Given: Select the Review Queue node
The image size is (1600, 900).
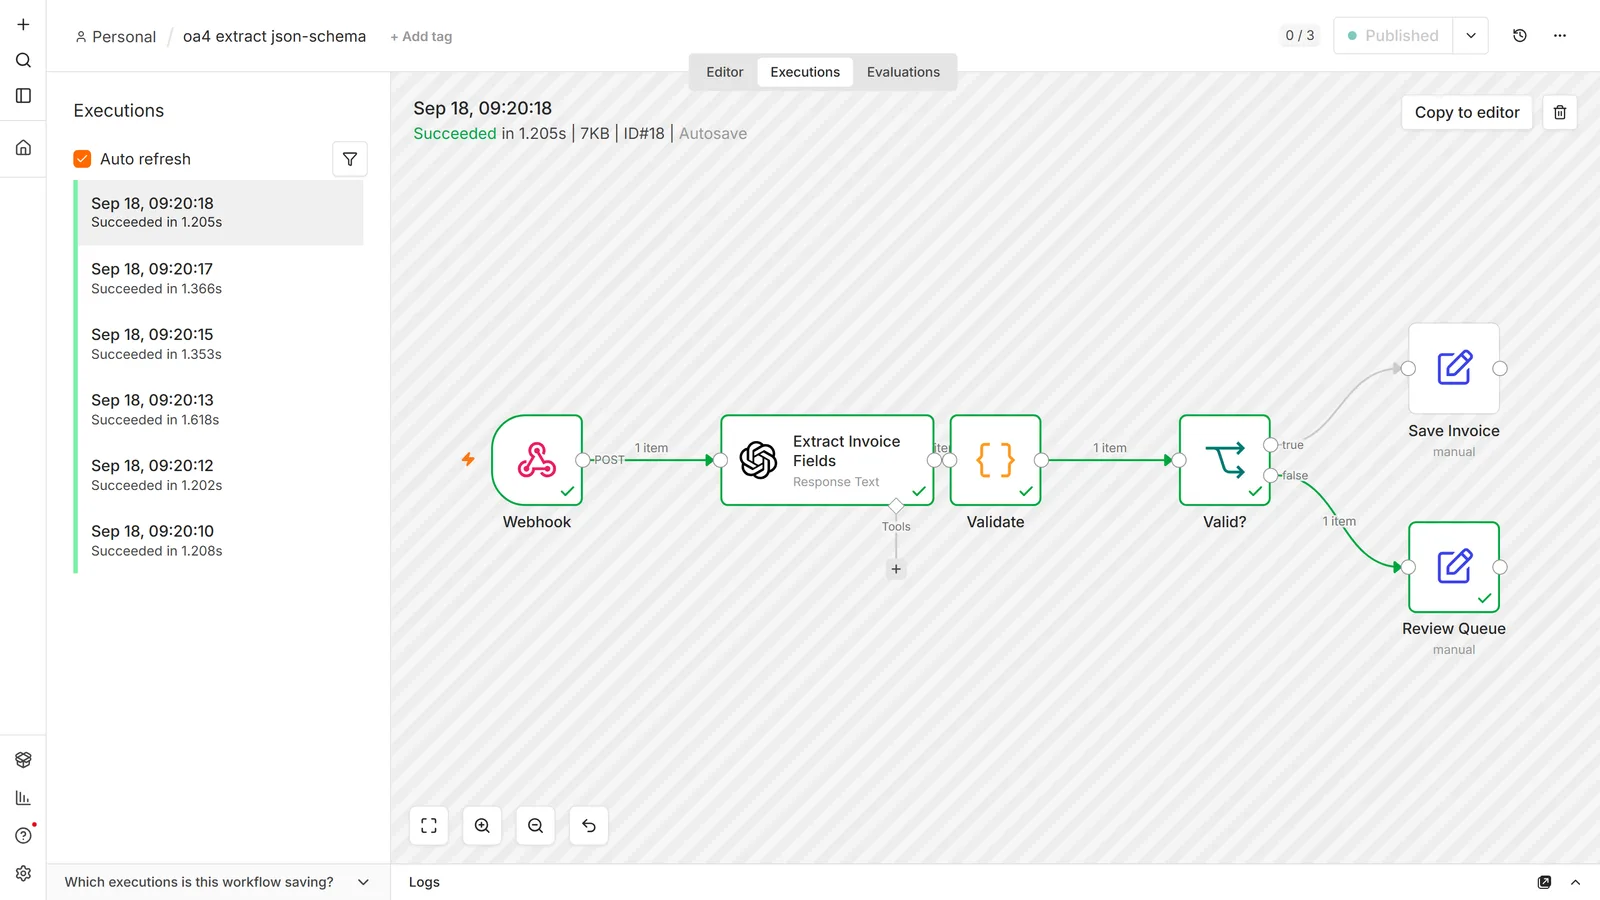Looking at the screenshot, I should [x=1454, y=567].
